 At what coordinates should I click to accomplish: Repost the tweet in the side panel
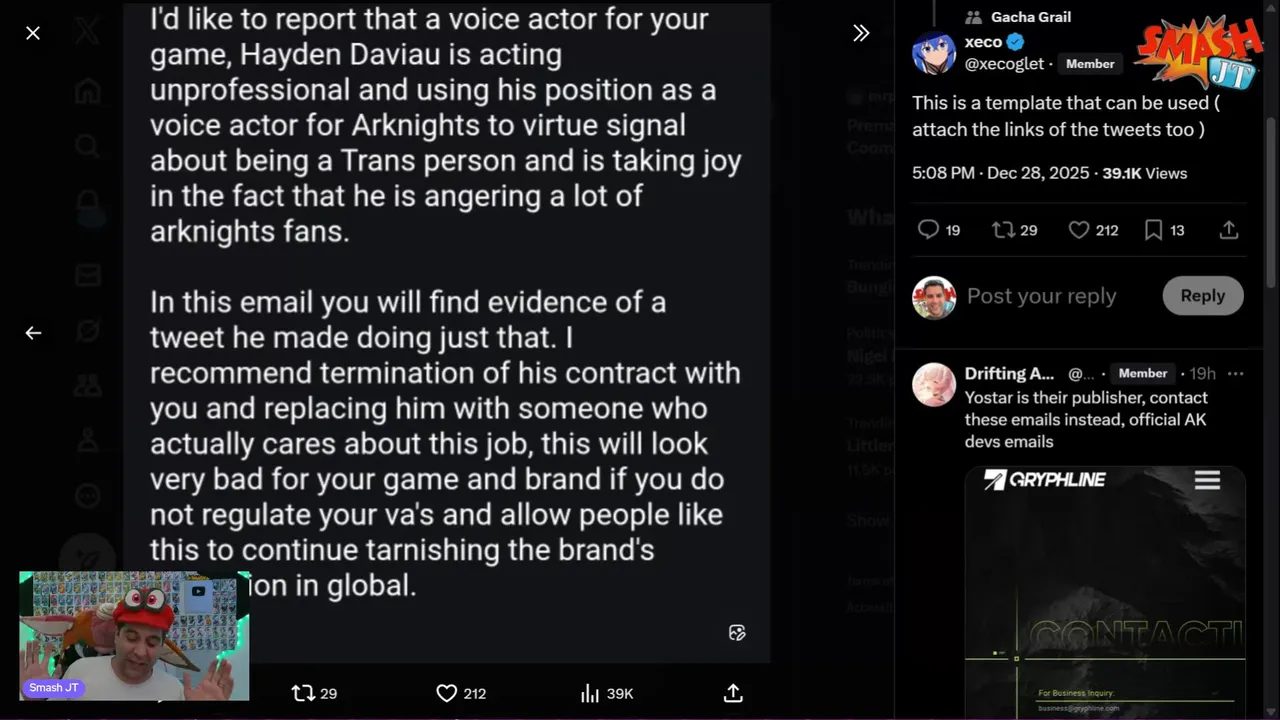[1003, 230]
